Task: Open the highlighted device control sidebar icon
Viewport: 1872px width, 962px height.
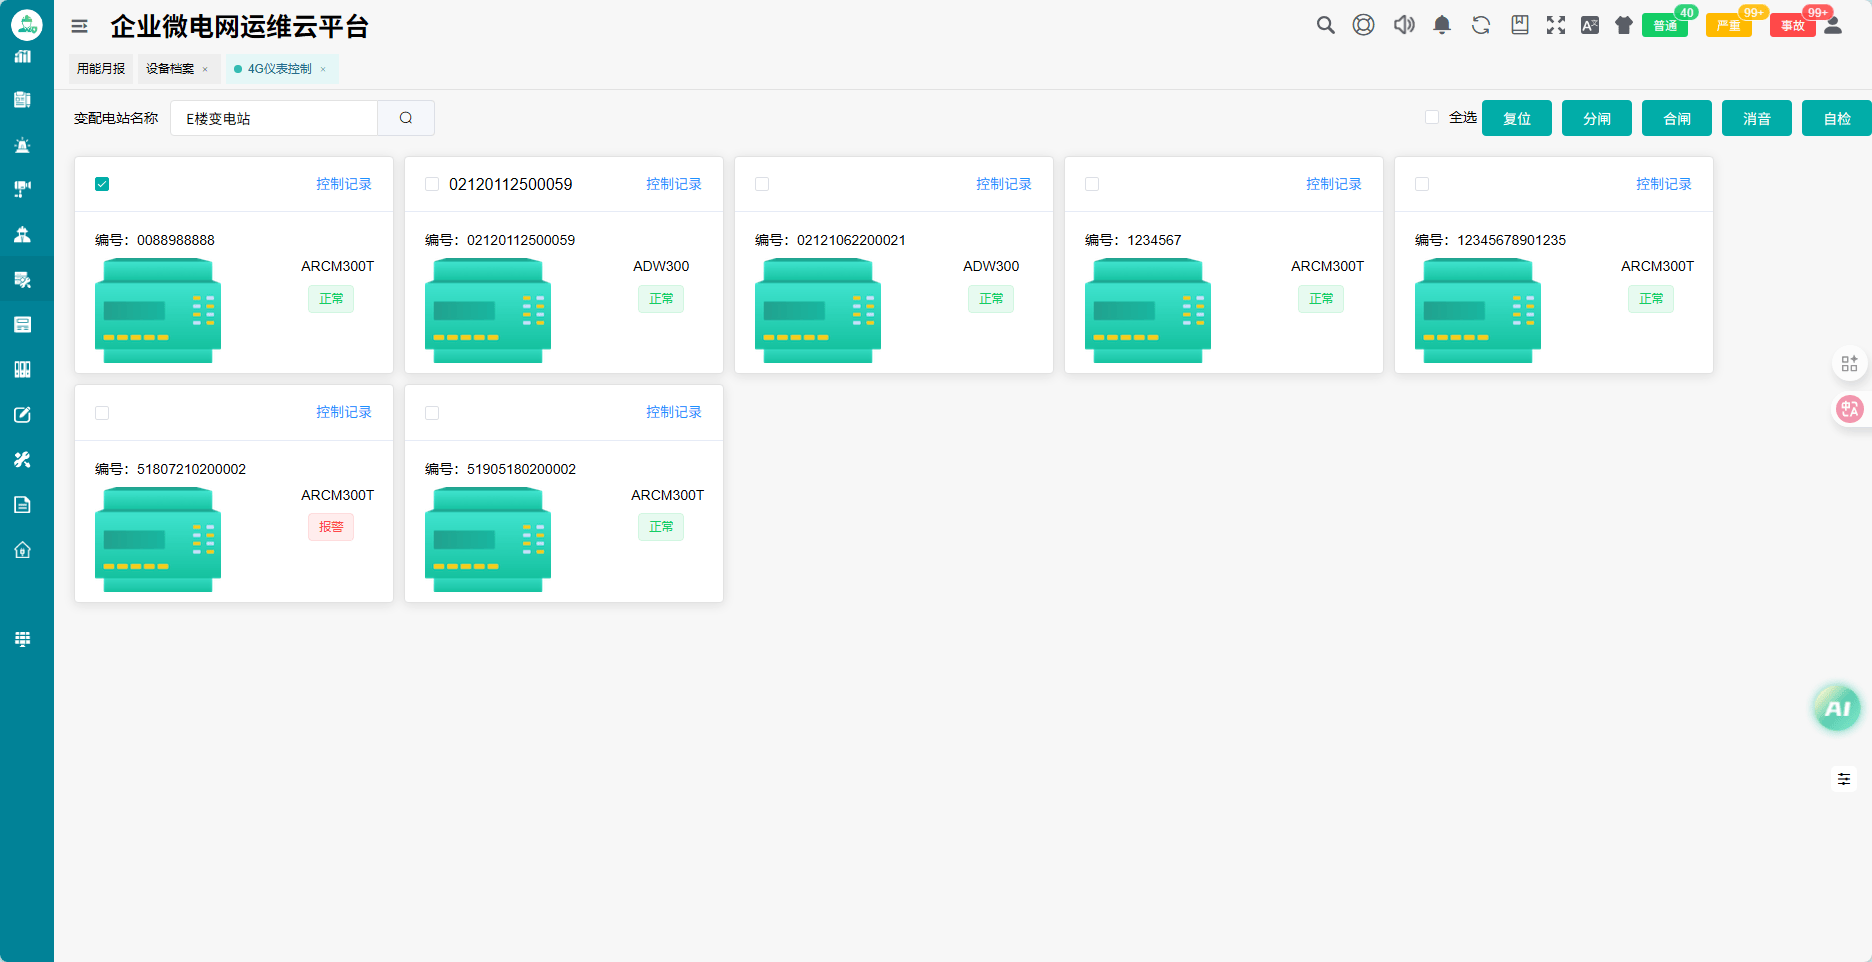Action: tap(22, 280)
